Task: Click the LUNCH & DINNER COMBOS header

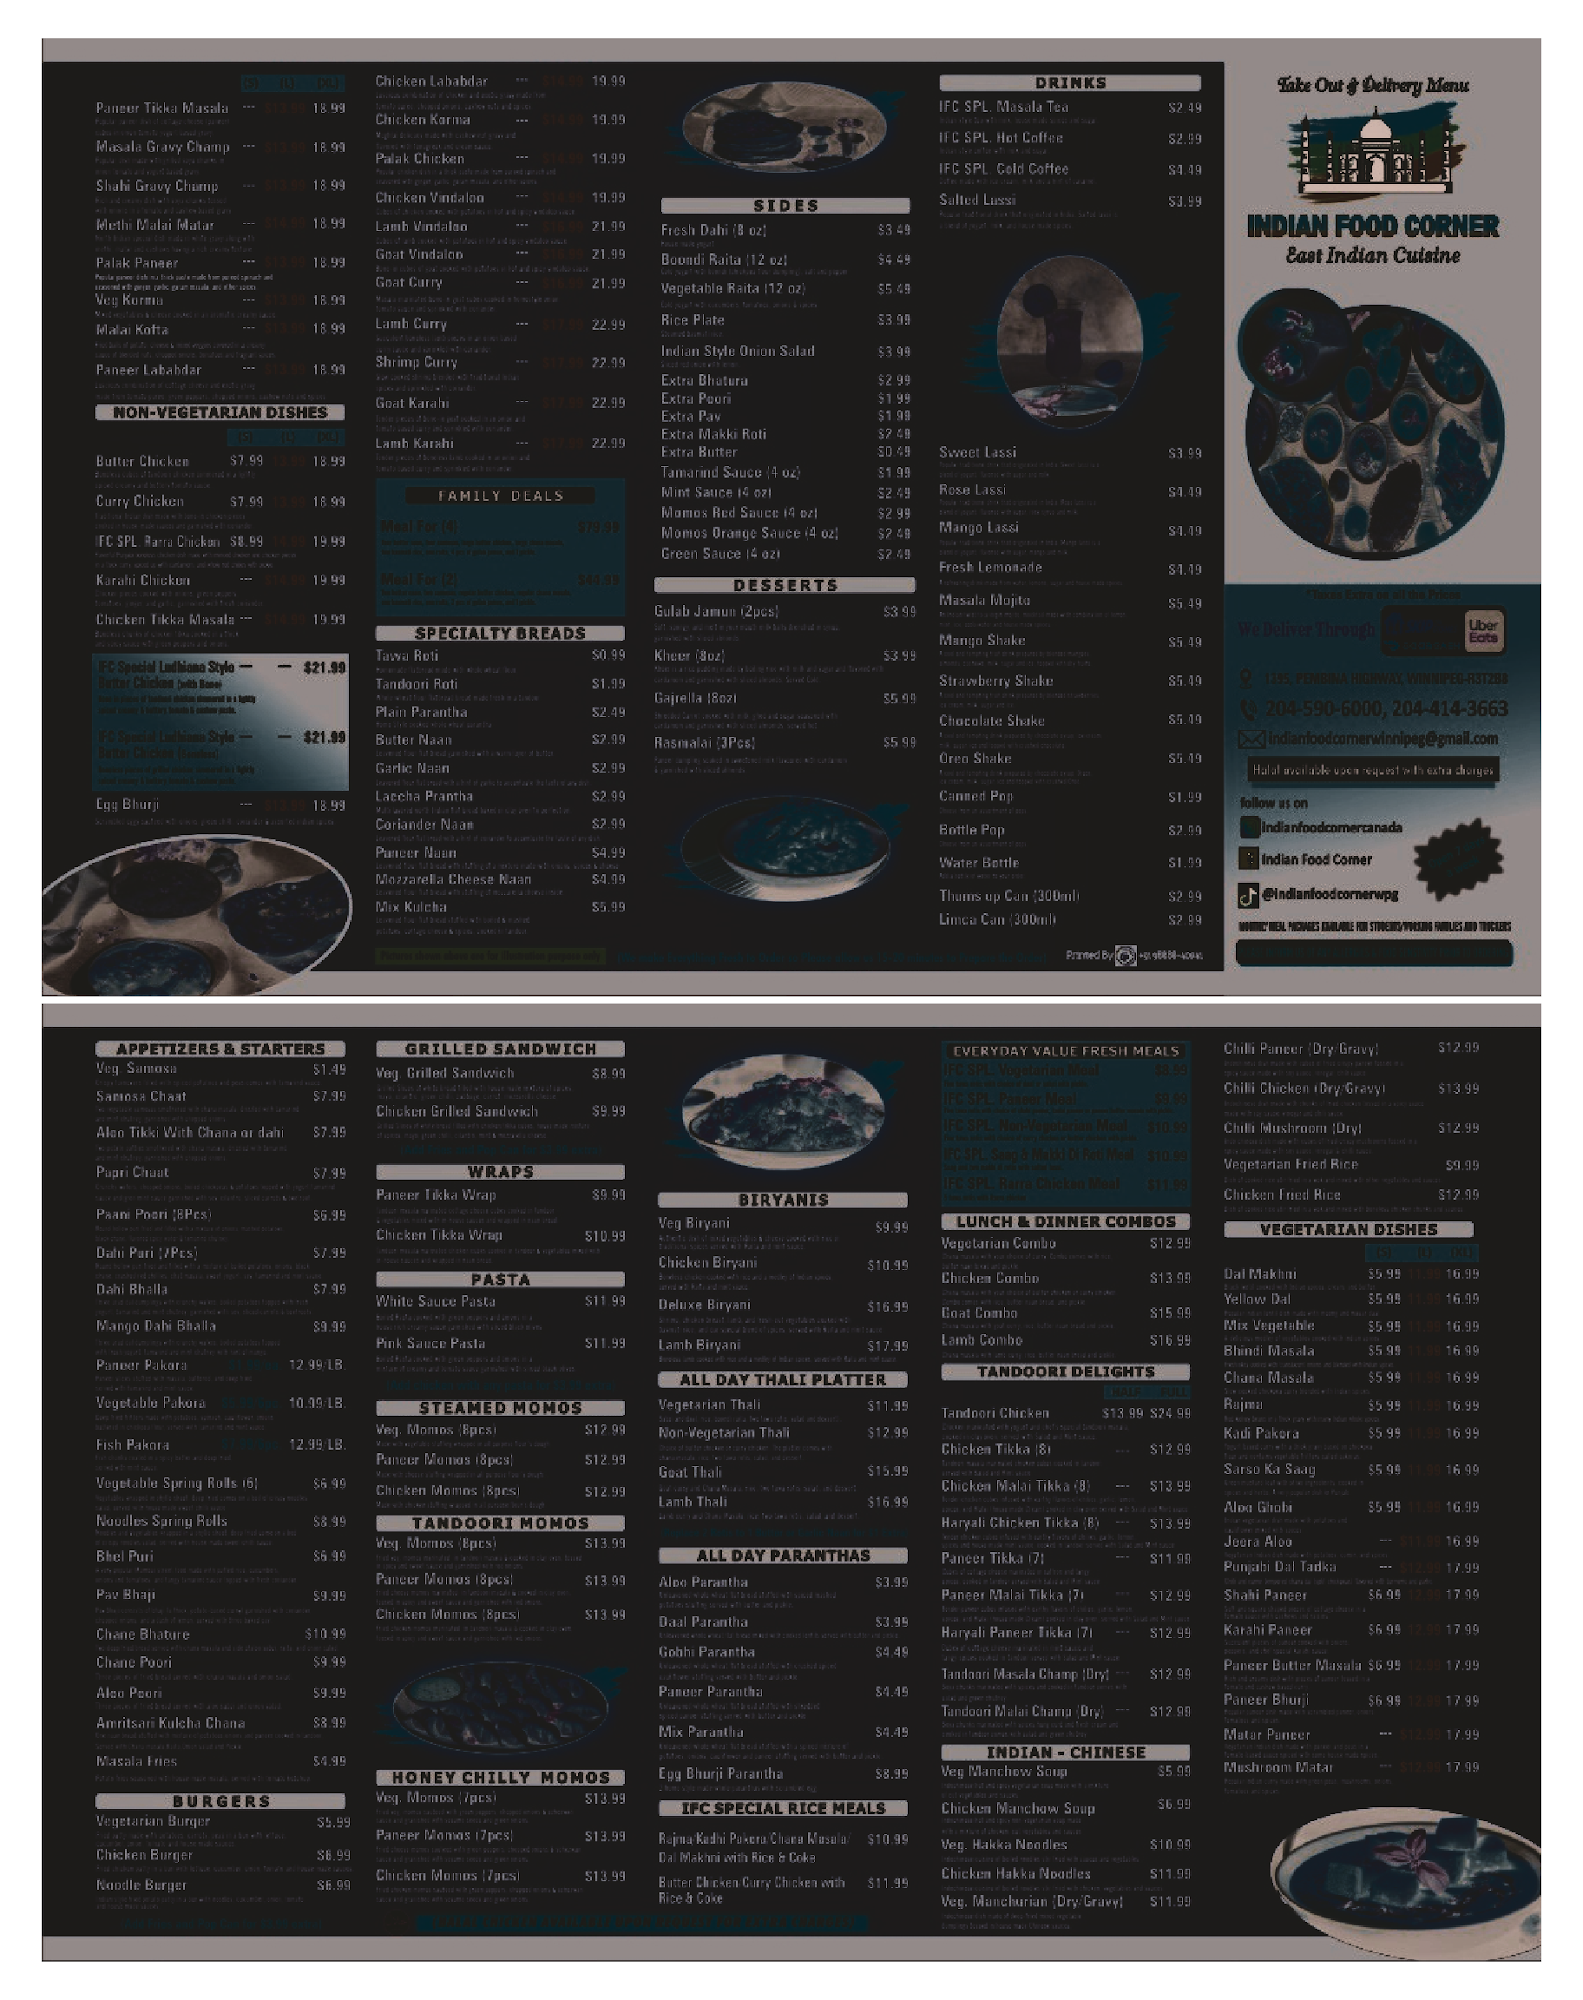Action: pos(1066,1222)
